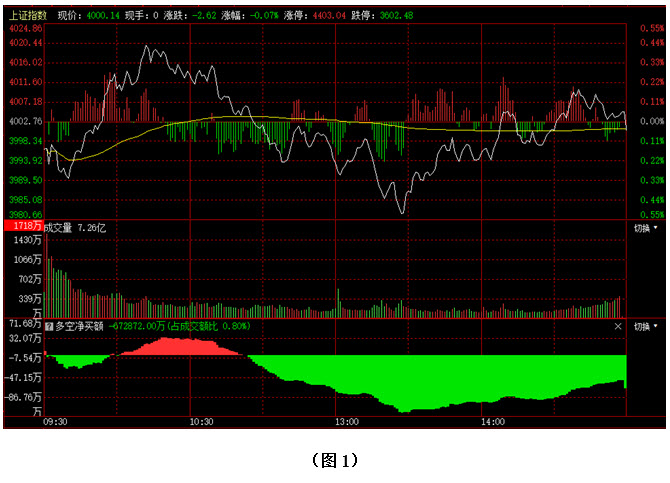Open the help icon beside 多空净买额

48,326
